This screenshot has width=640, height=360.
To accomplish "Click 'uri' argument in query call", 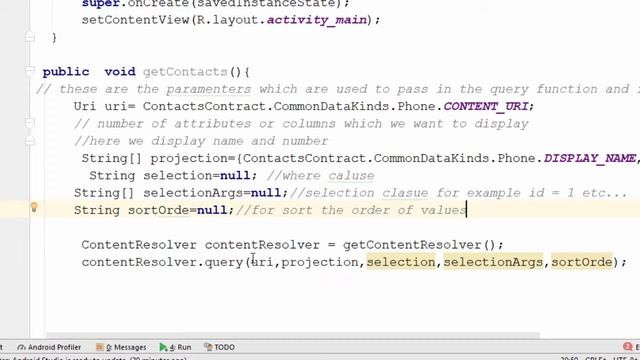I will click(262, 262).
